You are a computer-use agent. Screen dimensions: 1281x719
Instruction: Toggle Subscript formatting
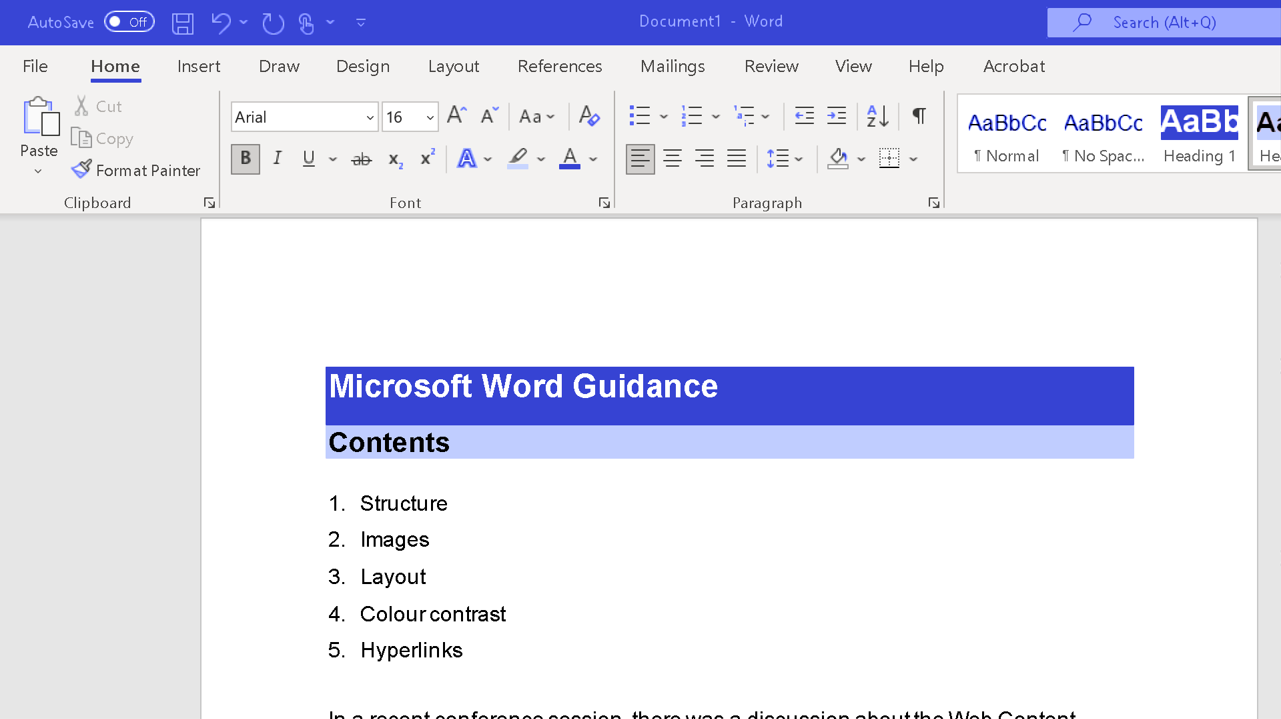pos(395,159)
